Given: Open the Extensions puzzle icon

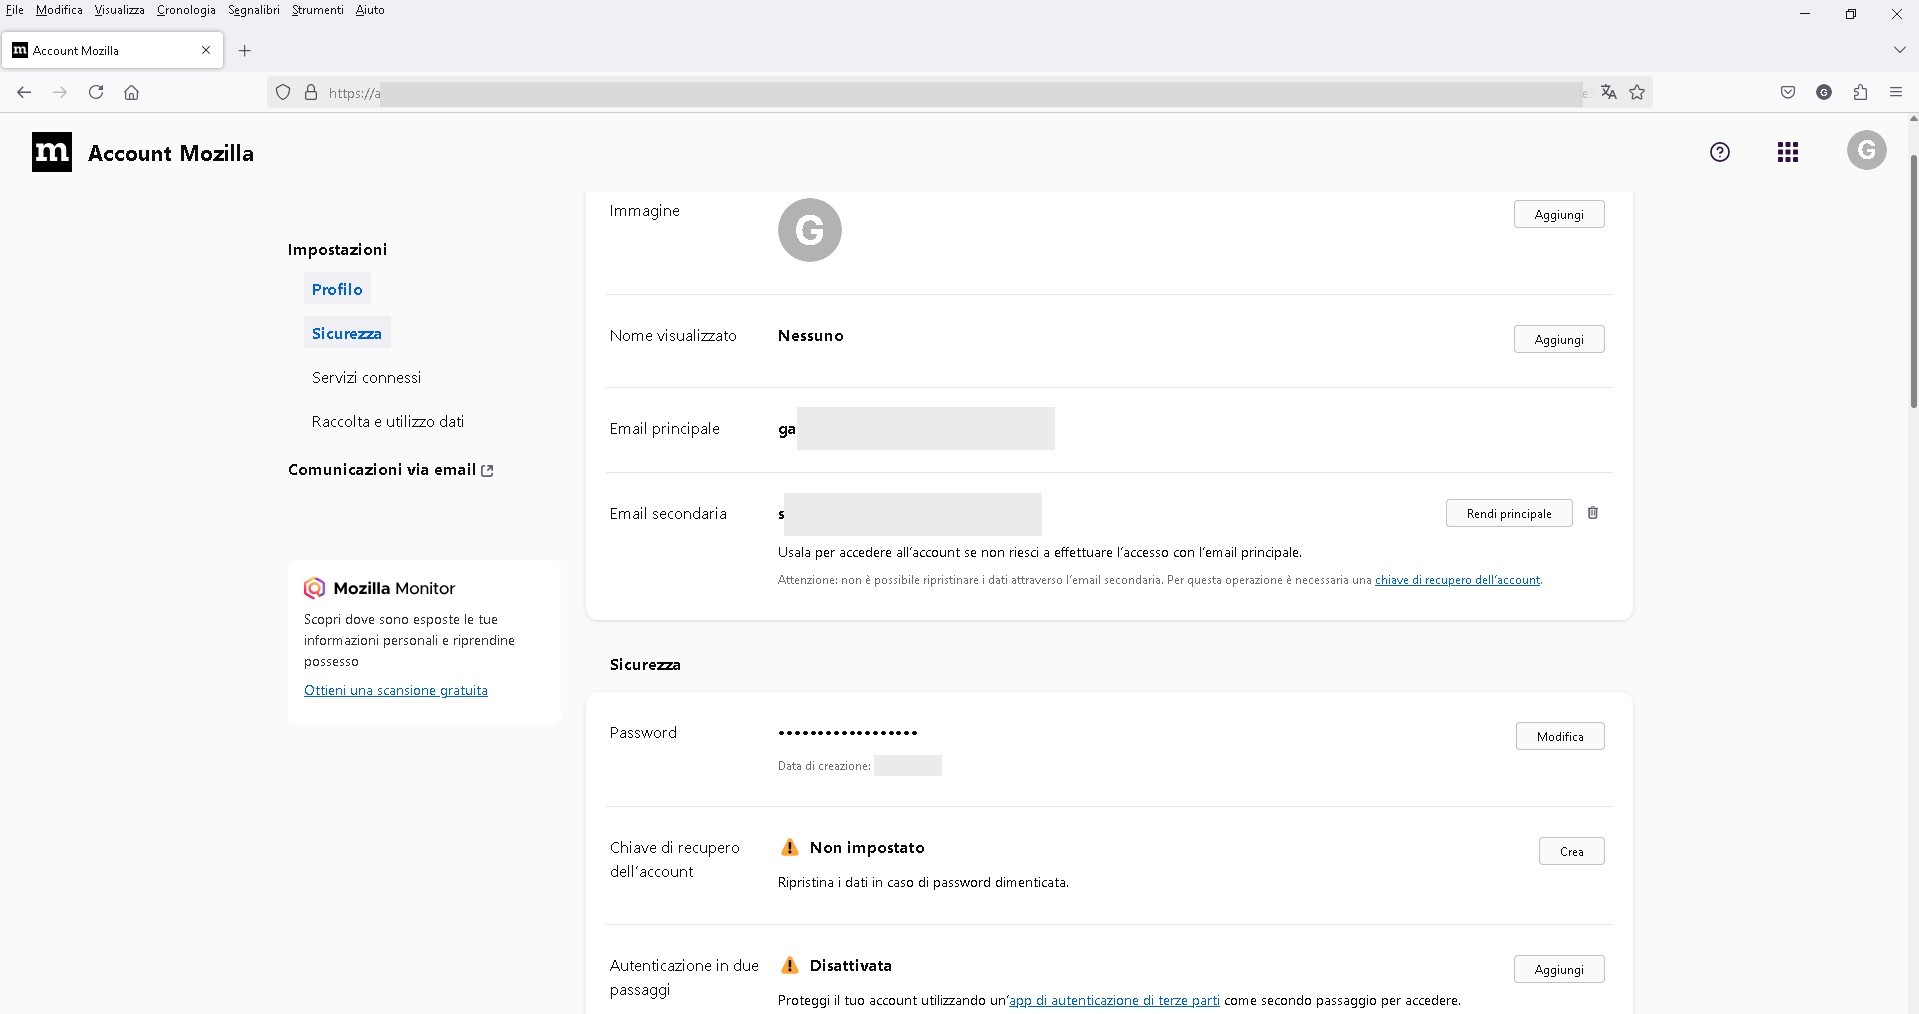Looking at the screenshot, I should (x=1860, y=92).
